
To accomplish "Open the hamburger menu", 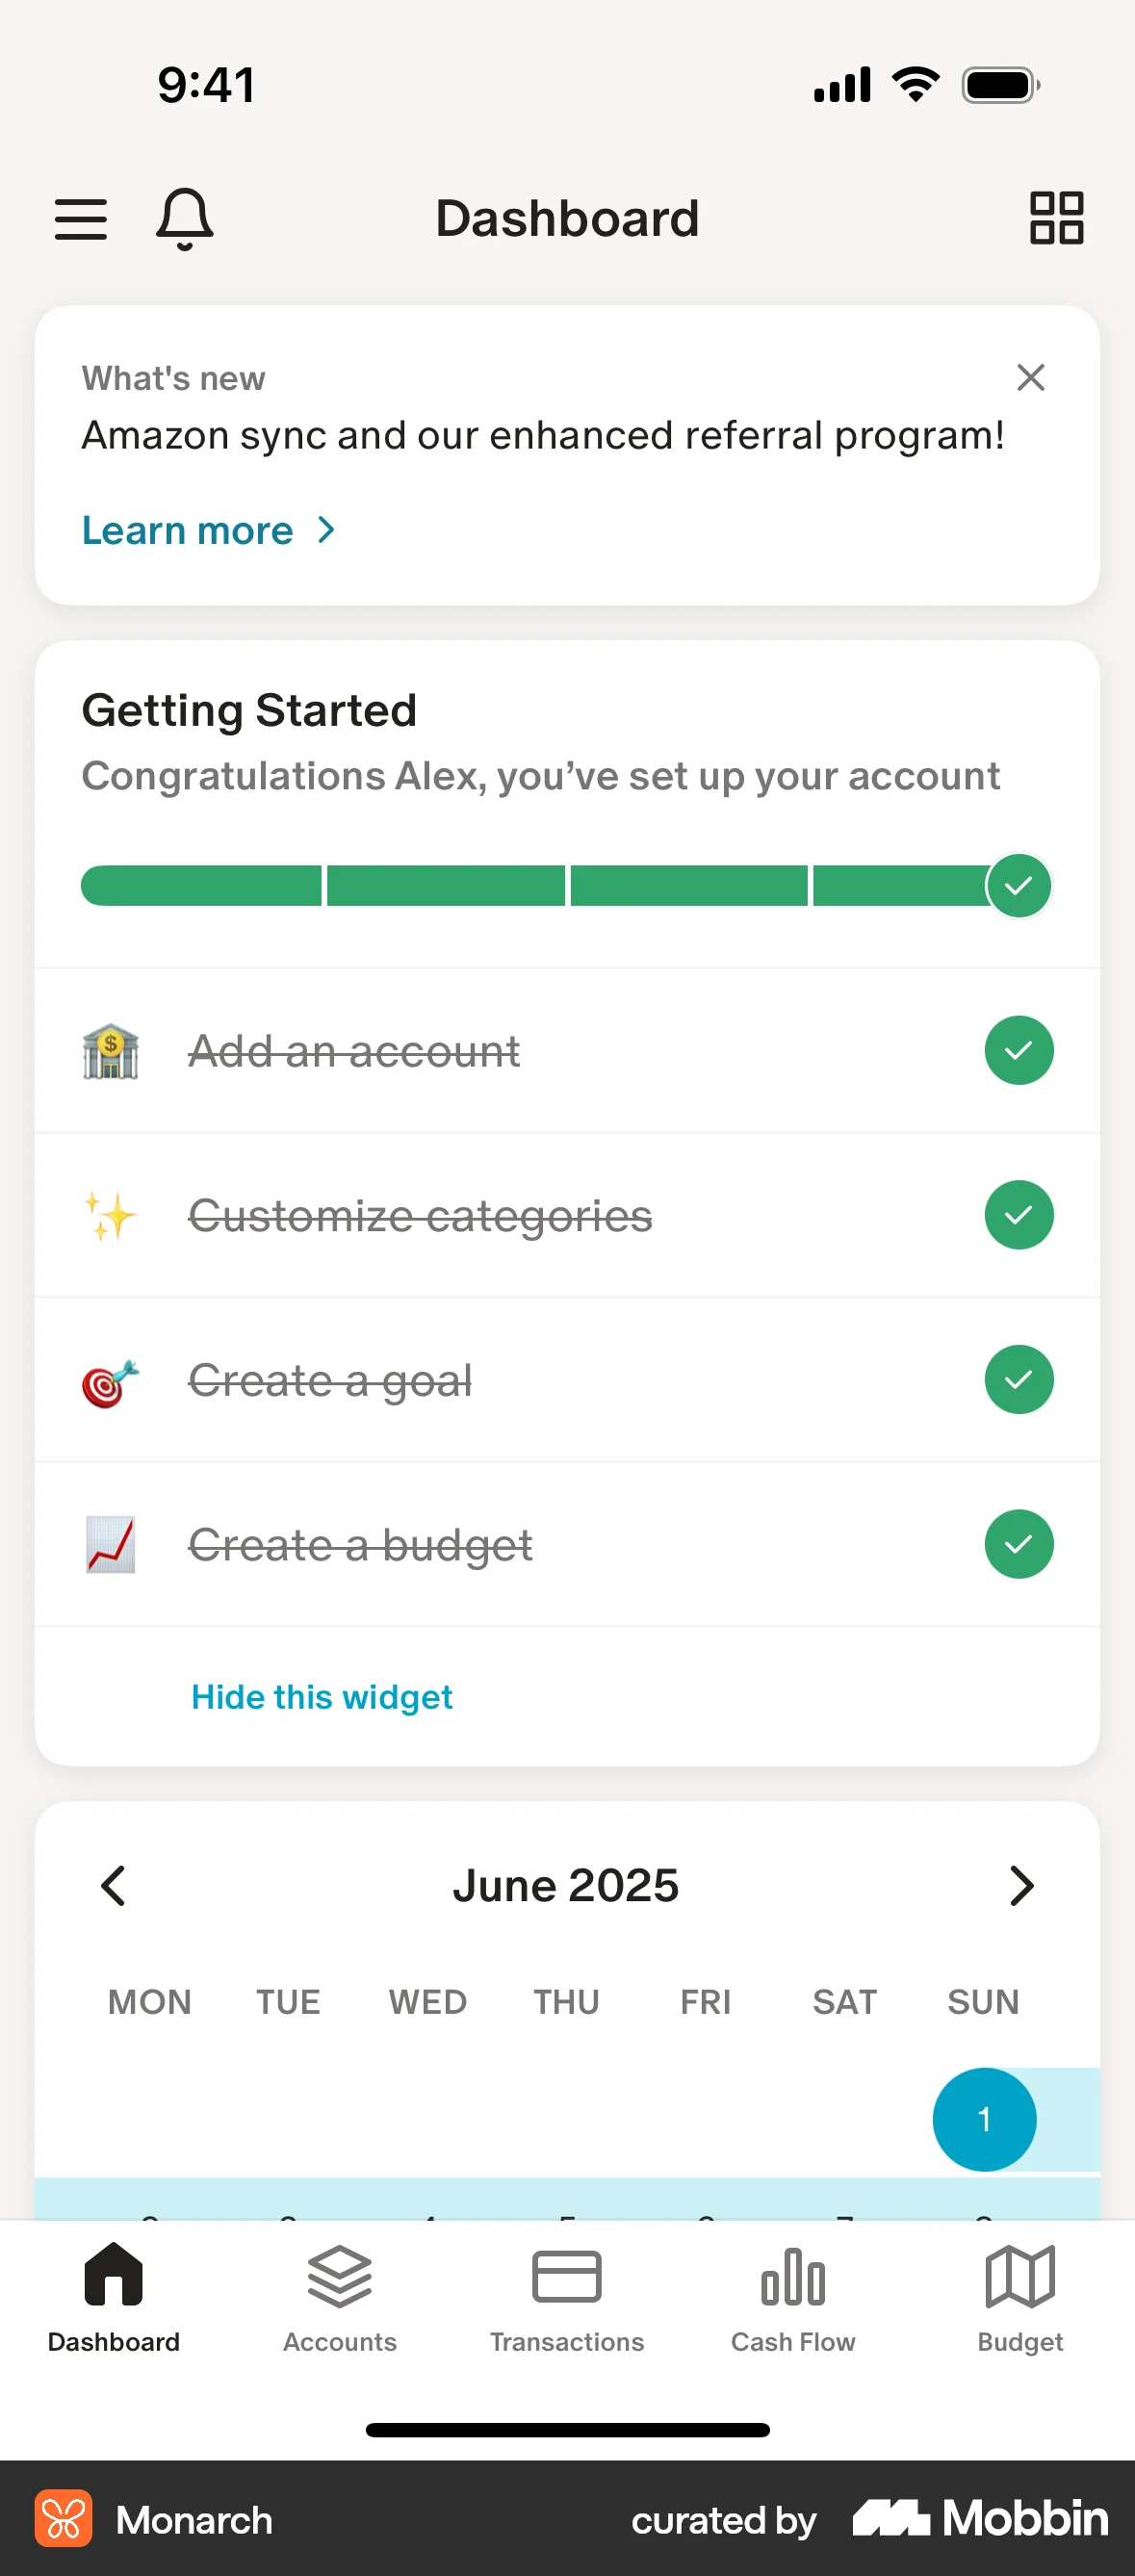I will pos(81,219).
